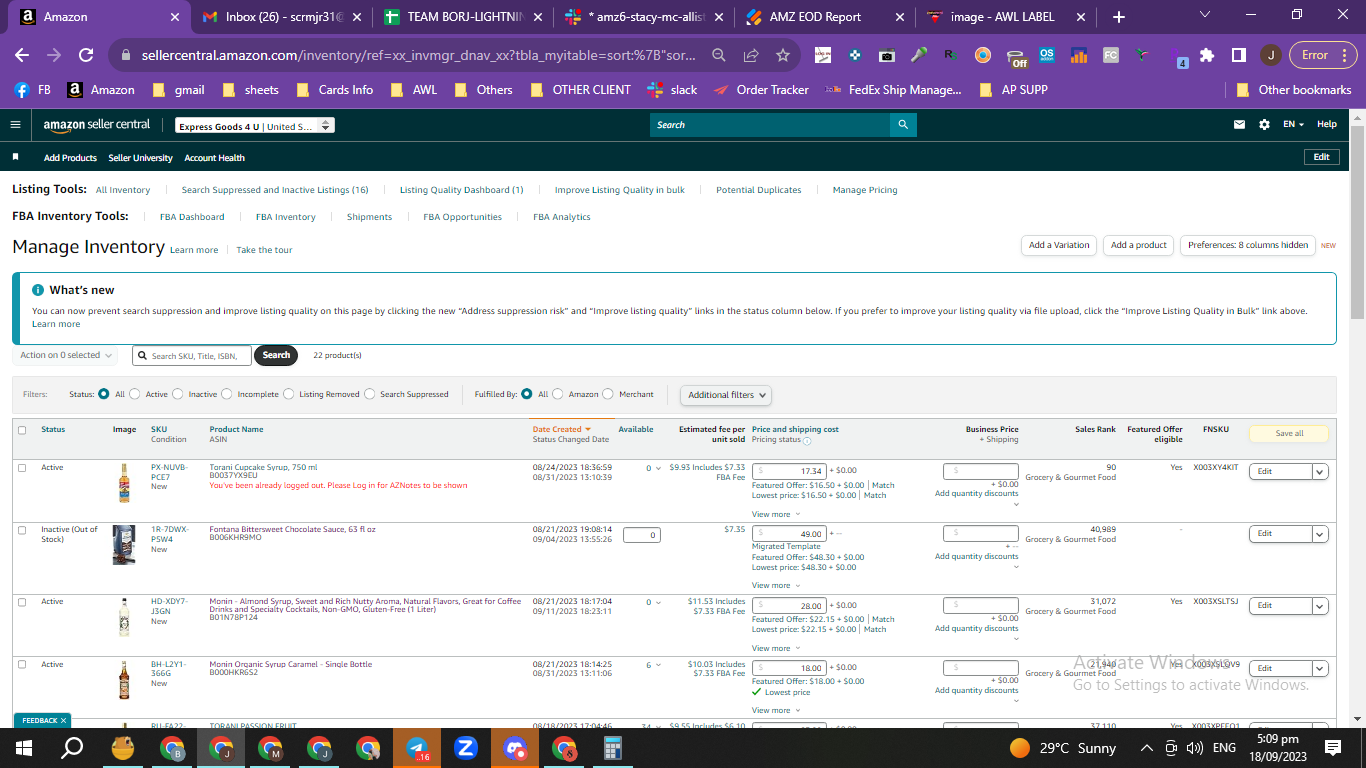
Task: Open the Action on 0 selected dropdown
Action: 66,355
